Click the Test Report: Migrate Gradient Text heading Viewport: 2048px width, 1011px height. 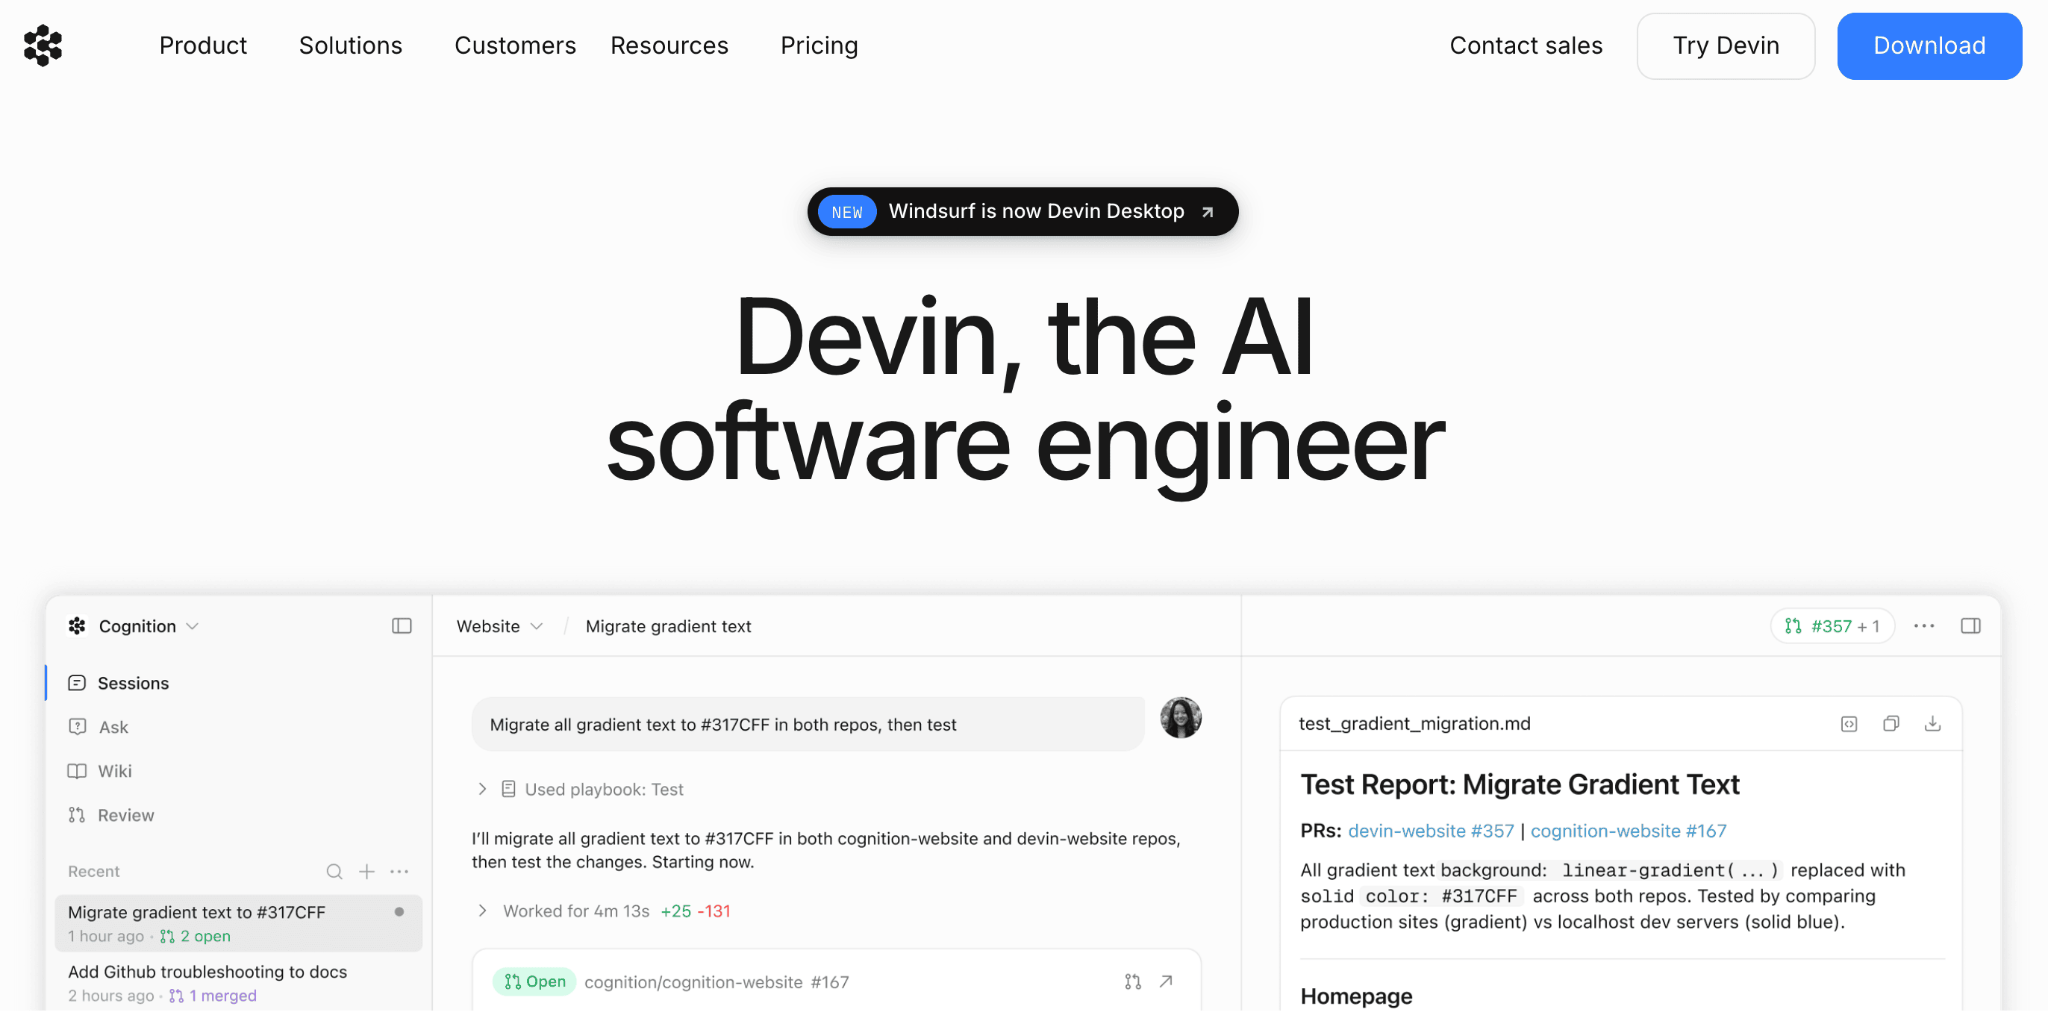(x=1520, y=785)
